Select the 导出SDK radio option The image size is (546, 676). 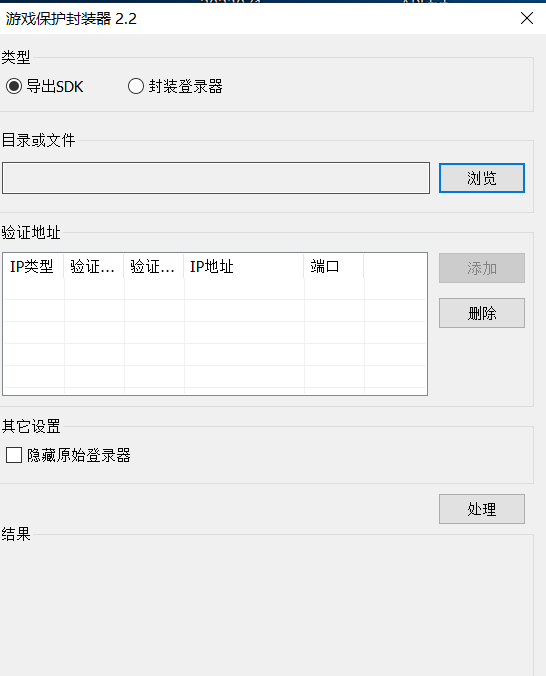14,86
